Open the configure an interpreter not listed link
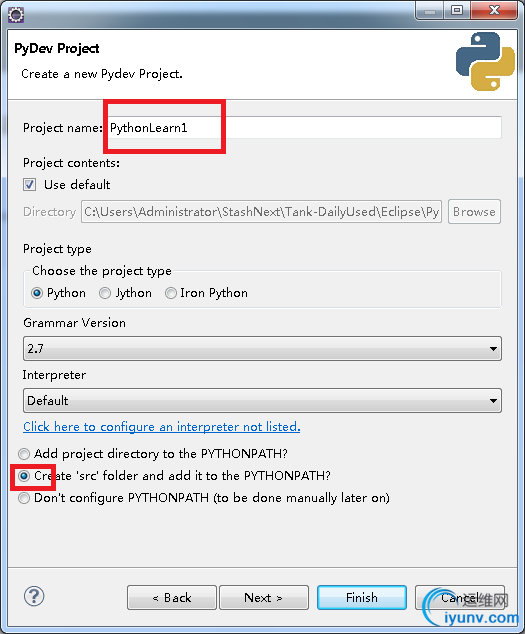 point(161,427)
